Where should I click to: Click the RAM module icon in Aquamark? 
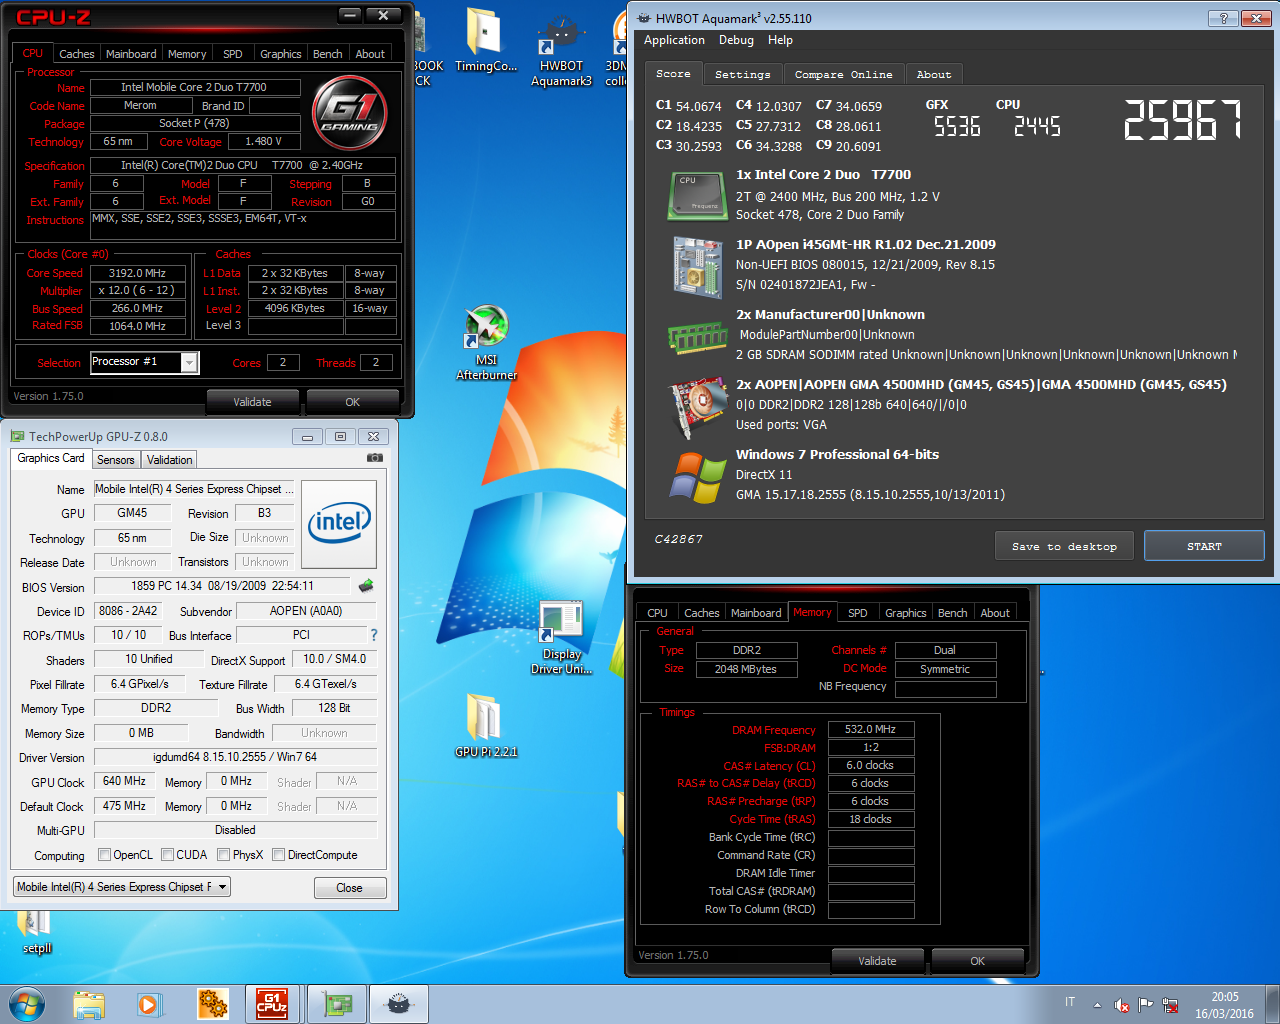(x=697, y=337)
